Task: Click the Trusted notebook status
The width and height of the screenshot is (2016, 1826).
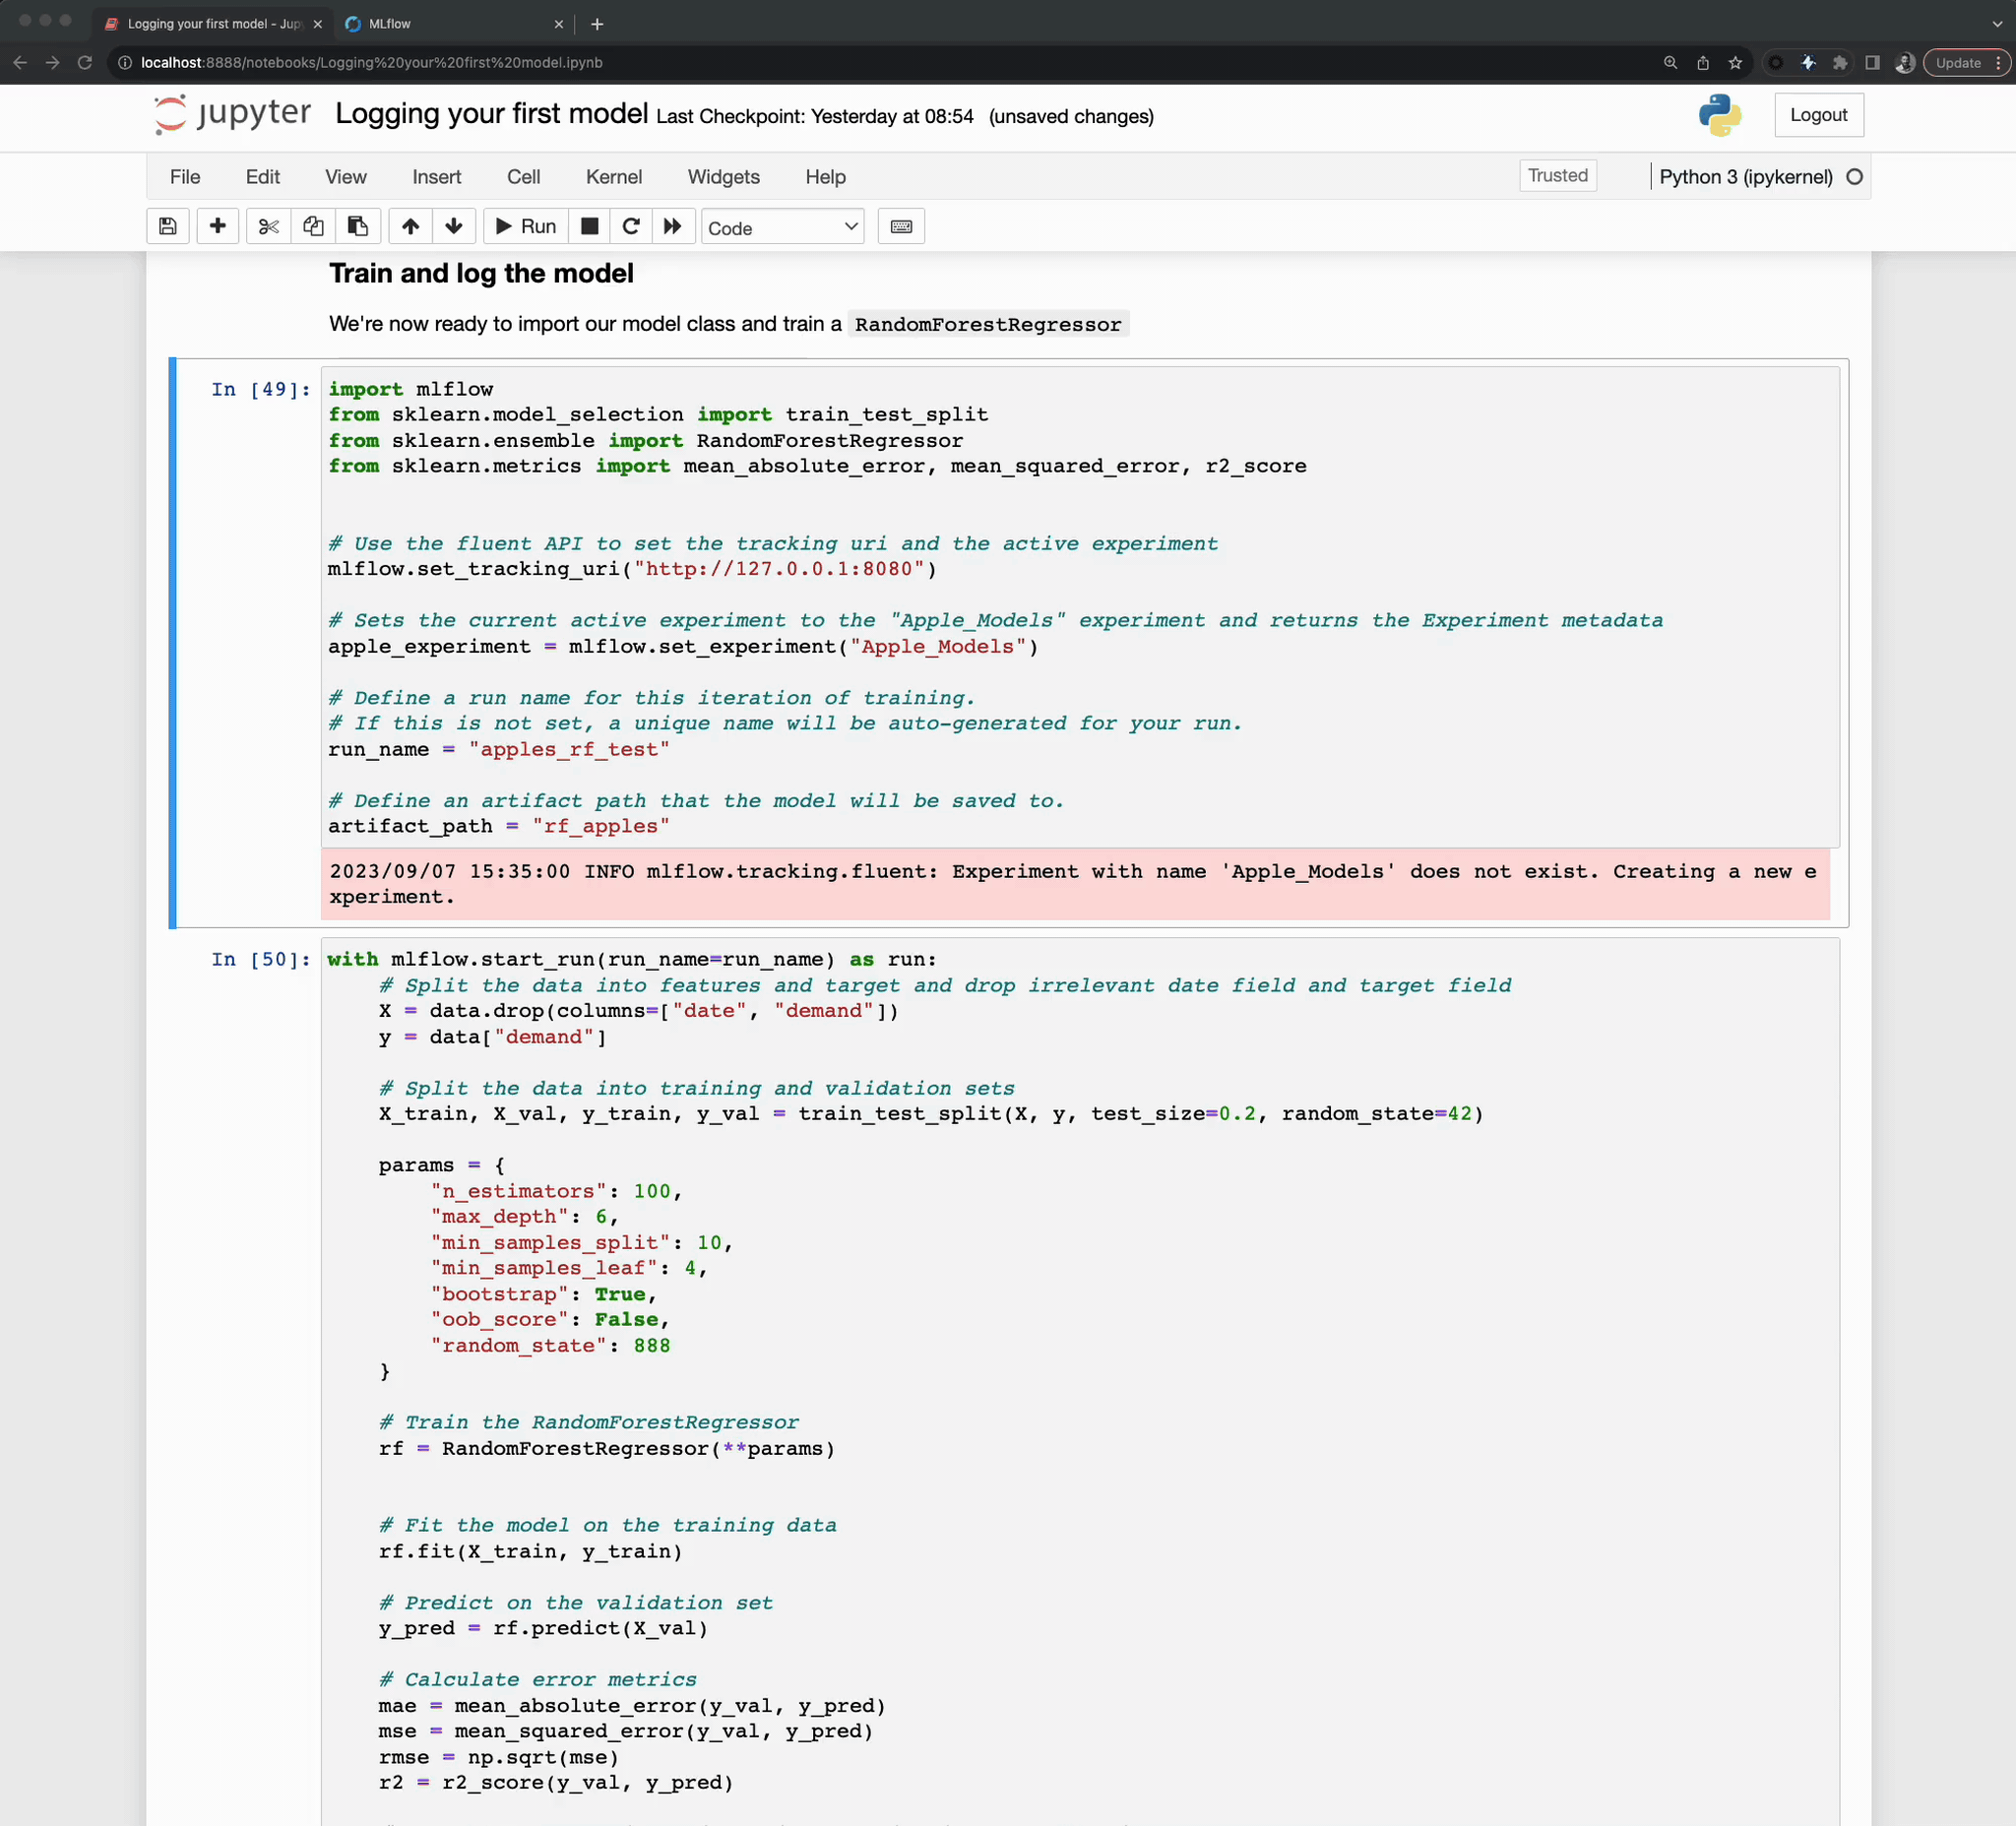Action: click(x=1557, y=175)
